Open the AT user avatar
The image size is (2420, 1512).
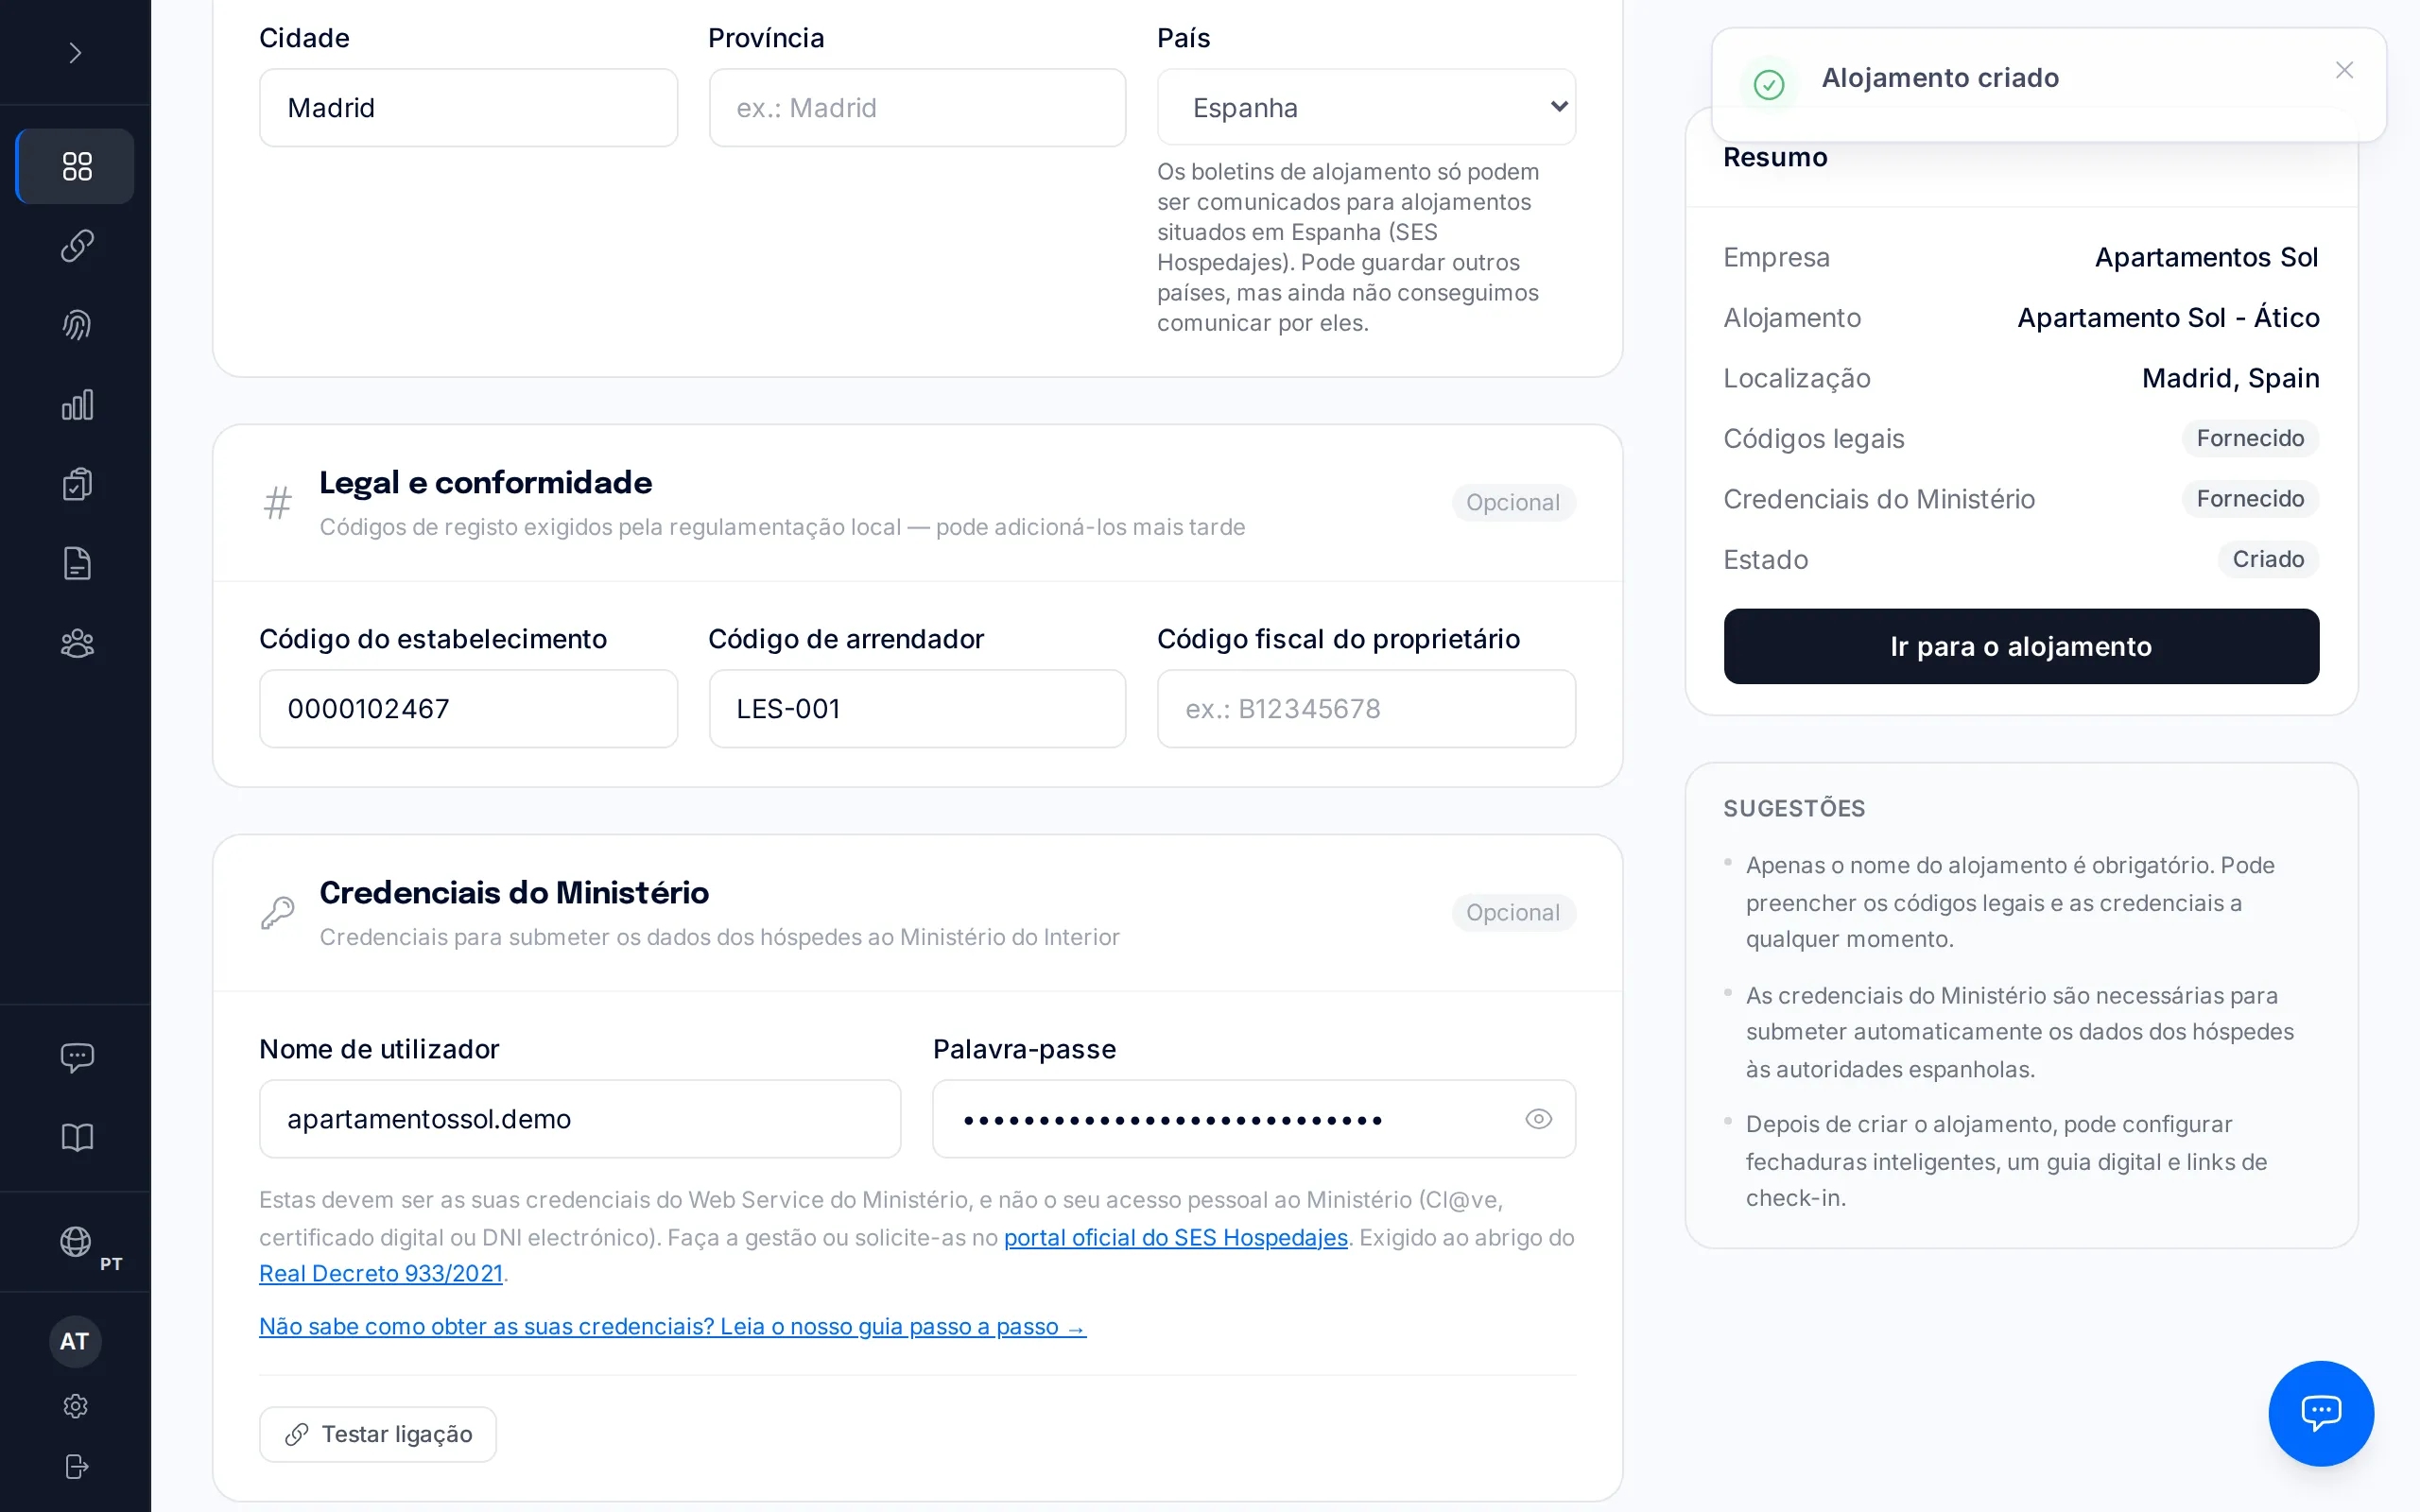75,1341
